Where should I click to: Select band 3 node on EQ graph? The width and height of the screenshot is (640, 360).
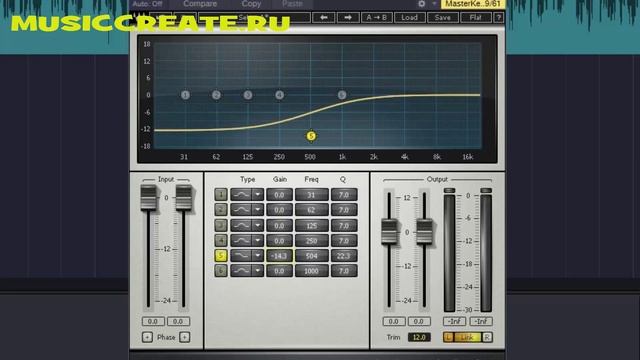pos(248,95)
